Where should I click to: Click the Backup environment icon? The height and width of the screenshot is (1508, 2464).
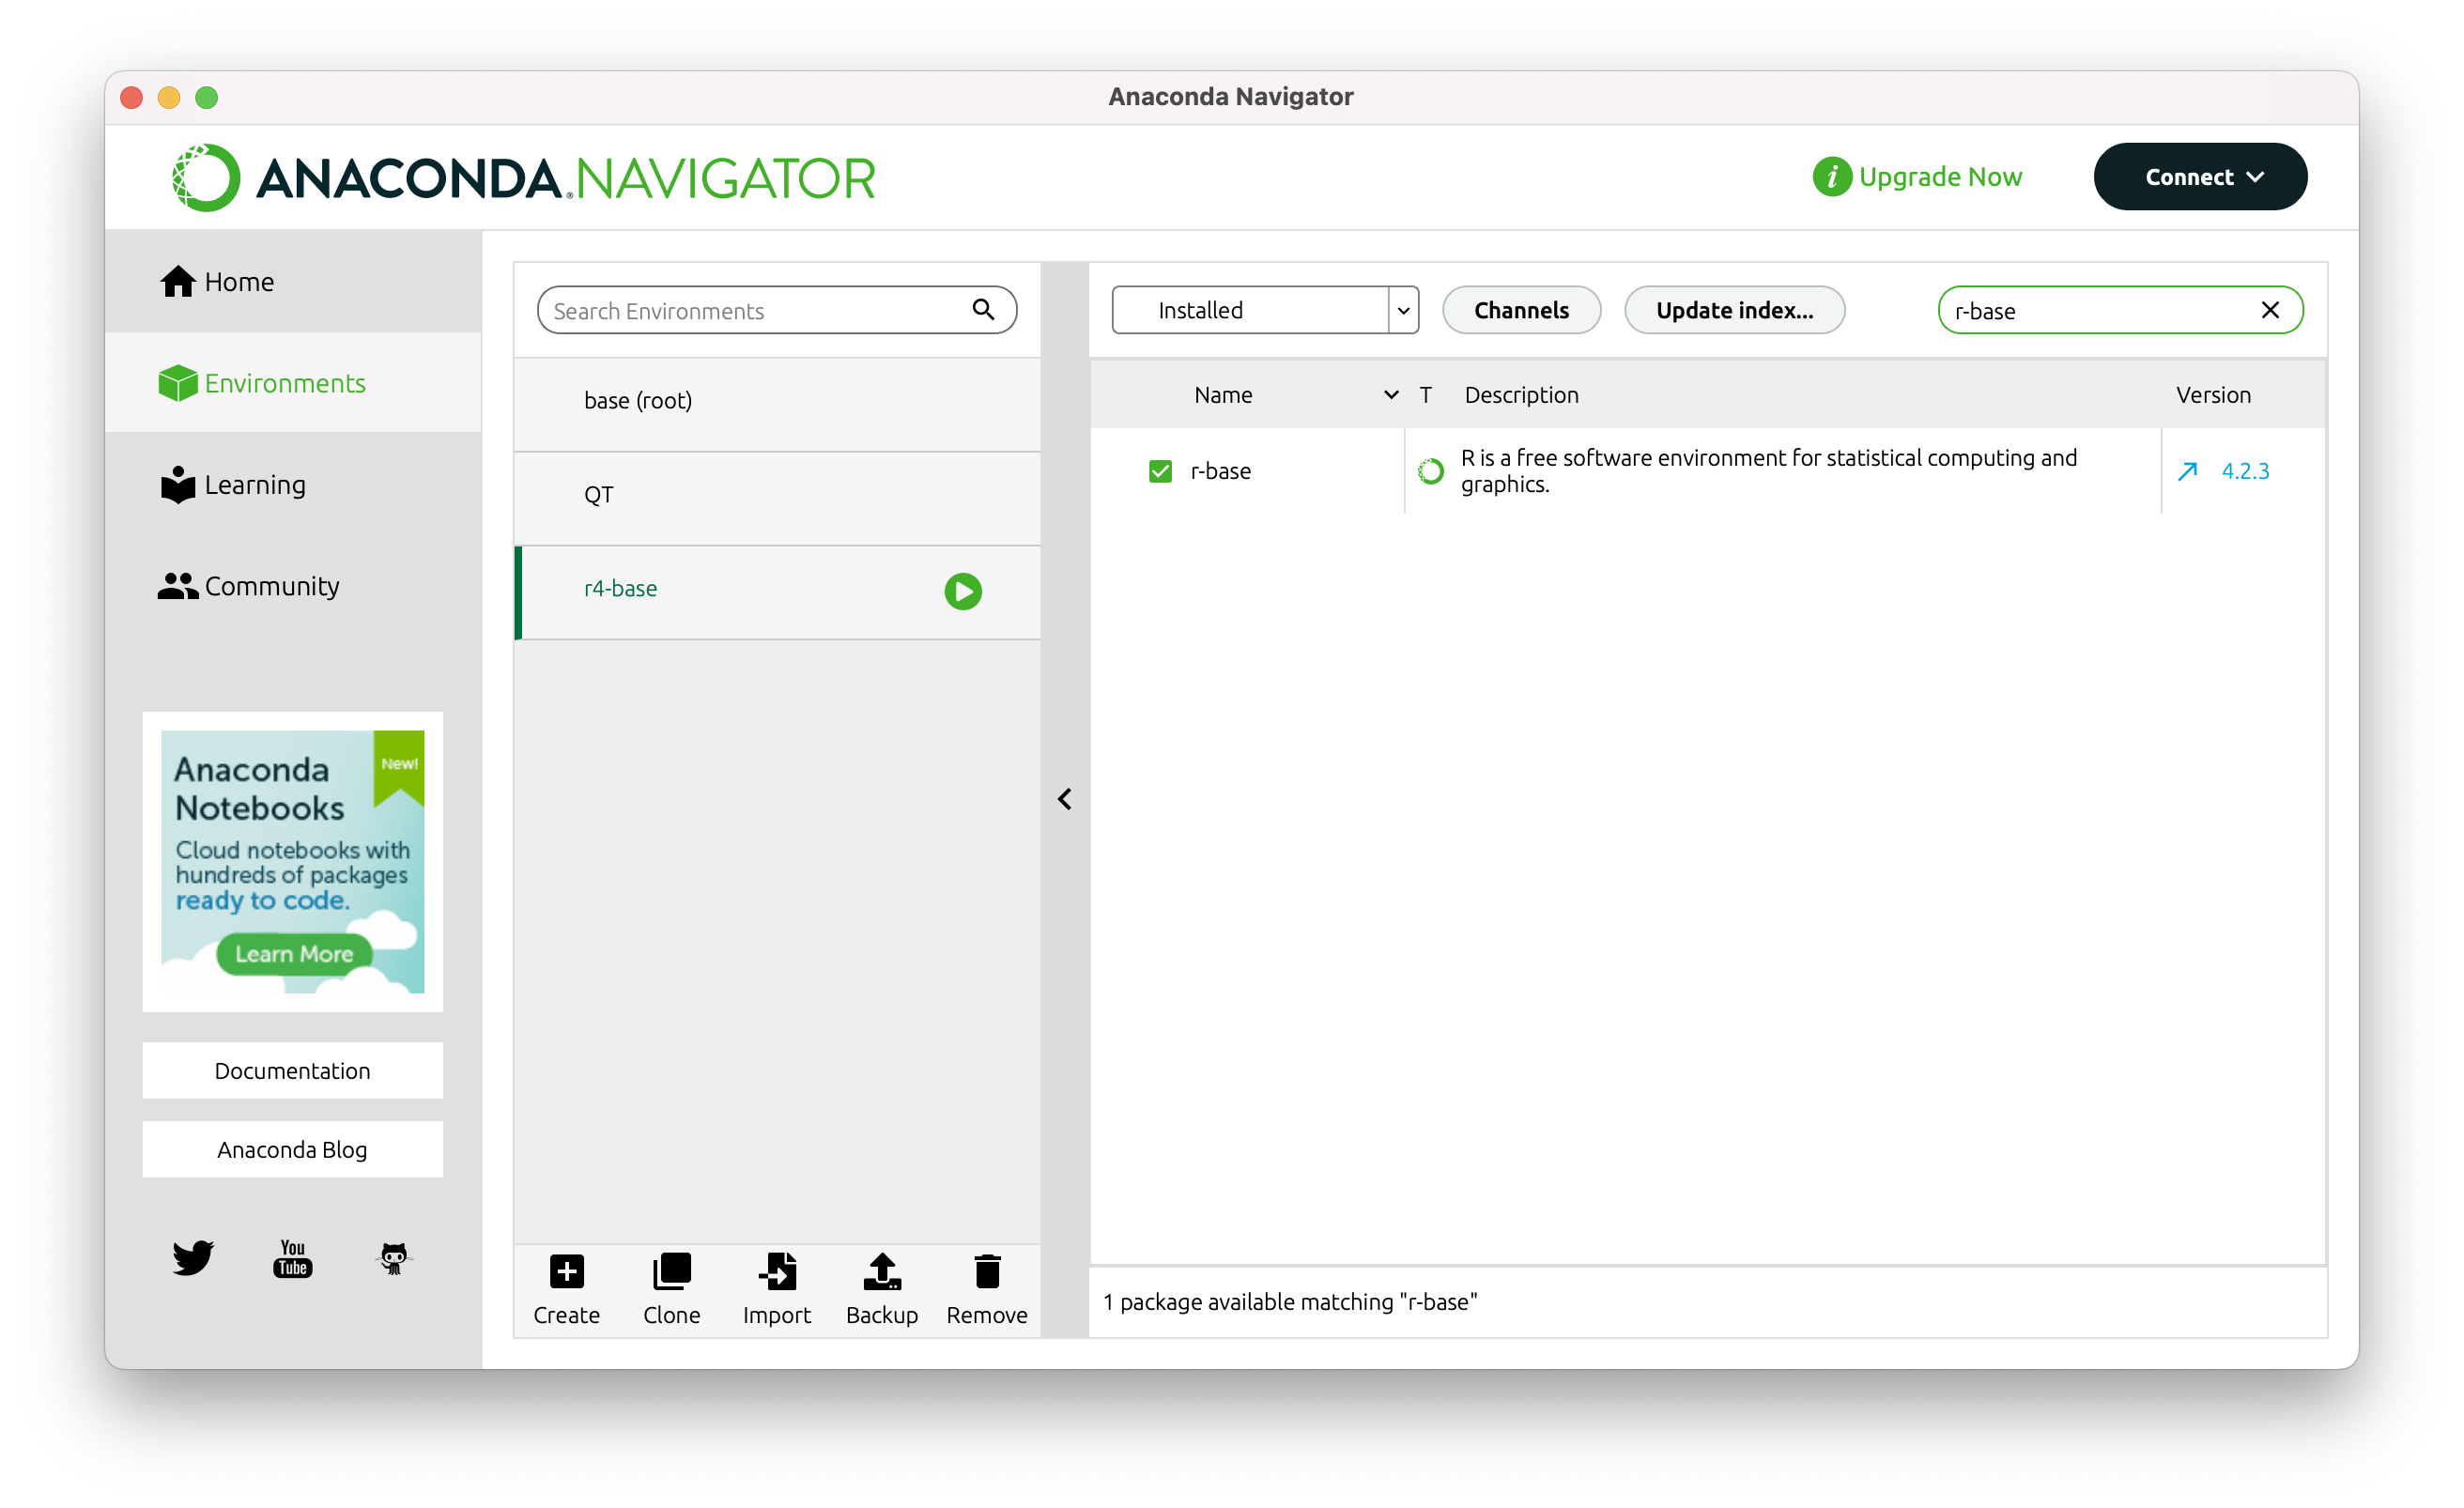(881, 1272)
